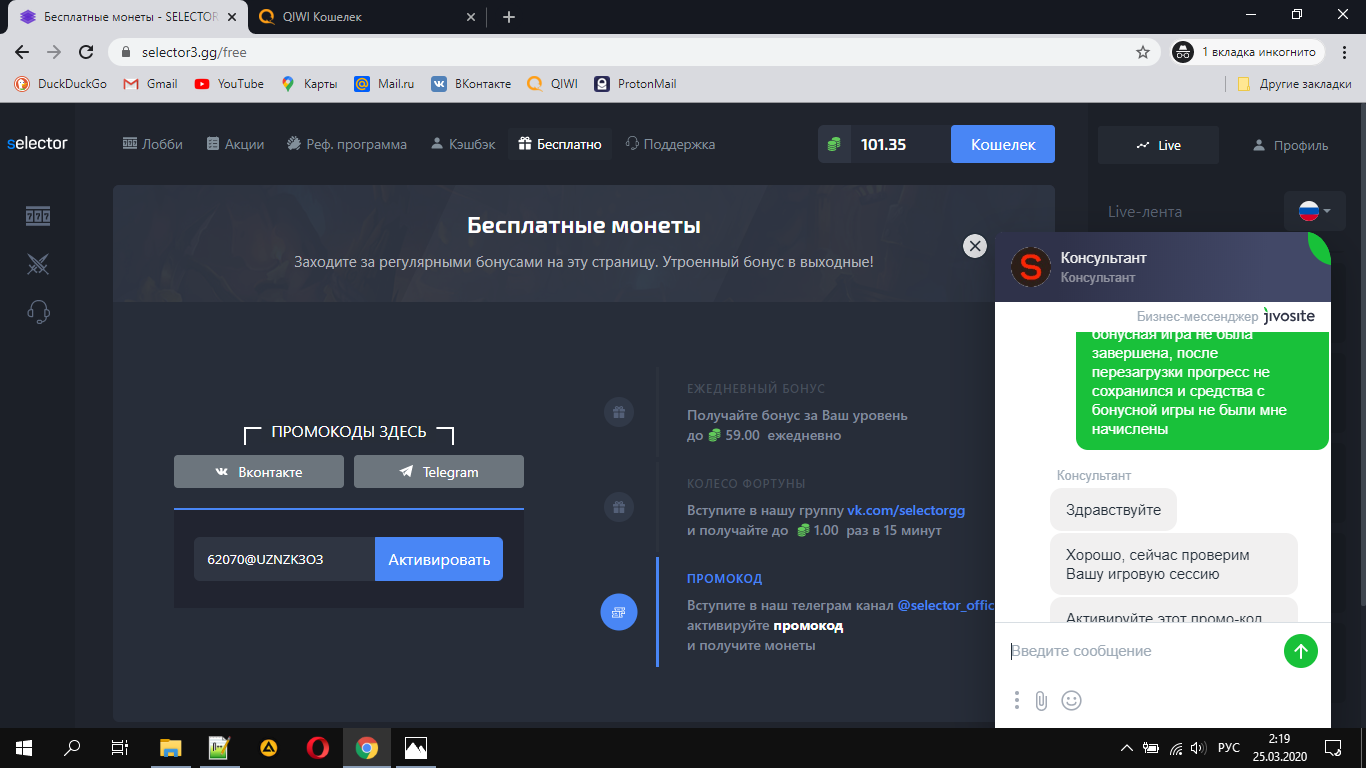Click the selector logo

coord(37,143)
